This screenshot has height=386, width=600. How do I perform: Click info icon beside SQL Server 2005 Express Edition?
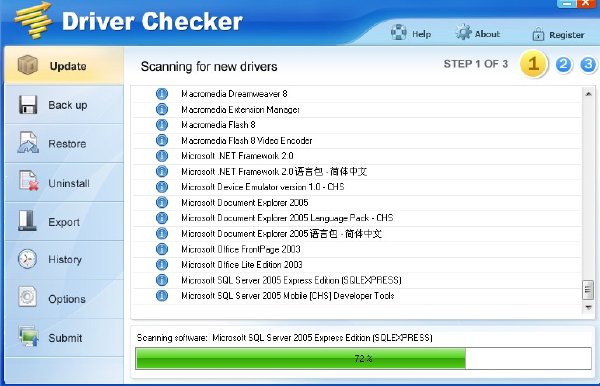[x=162, y=280]
